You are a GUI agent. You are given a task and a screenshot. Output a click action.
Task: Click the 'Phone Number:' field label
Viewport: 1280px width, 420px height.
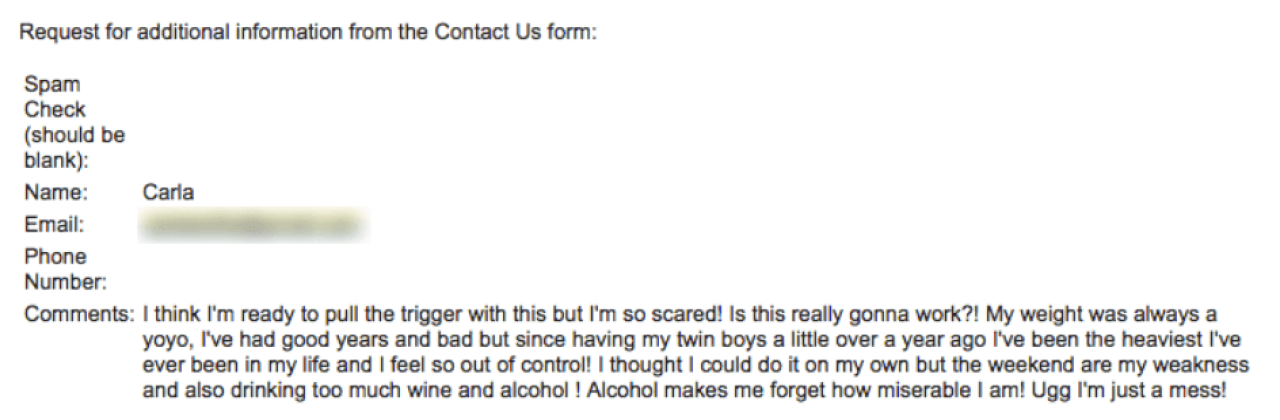pyautogui.click(x=66, y=269)
